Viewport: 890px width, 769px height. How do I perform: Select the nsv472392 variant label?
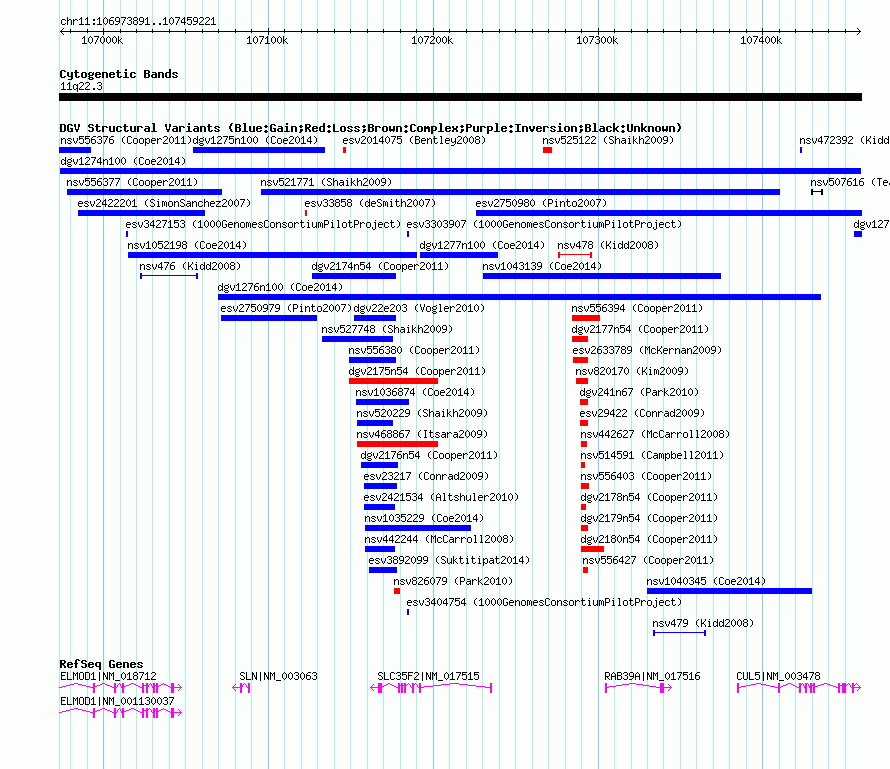(844, 140)
